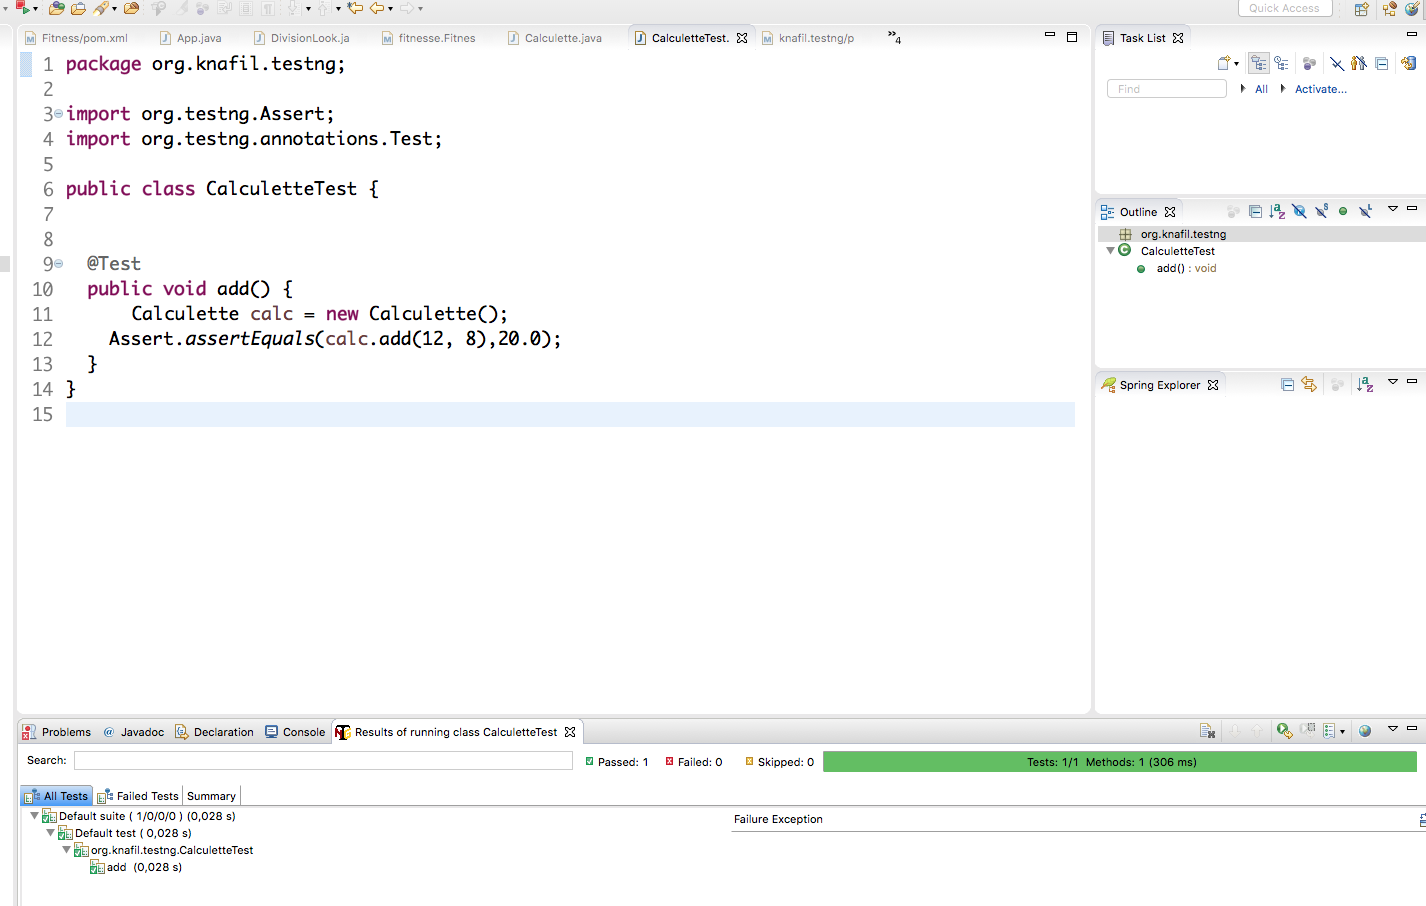This screenshot has width=1426, height=906.
Task: Expand the arrow before Activate...
Action: 1283,89
